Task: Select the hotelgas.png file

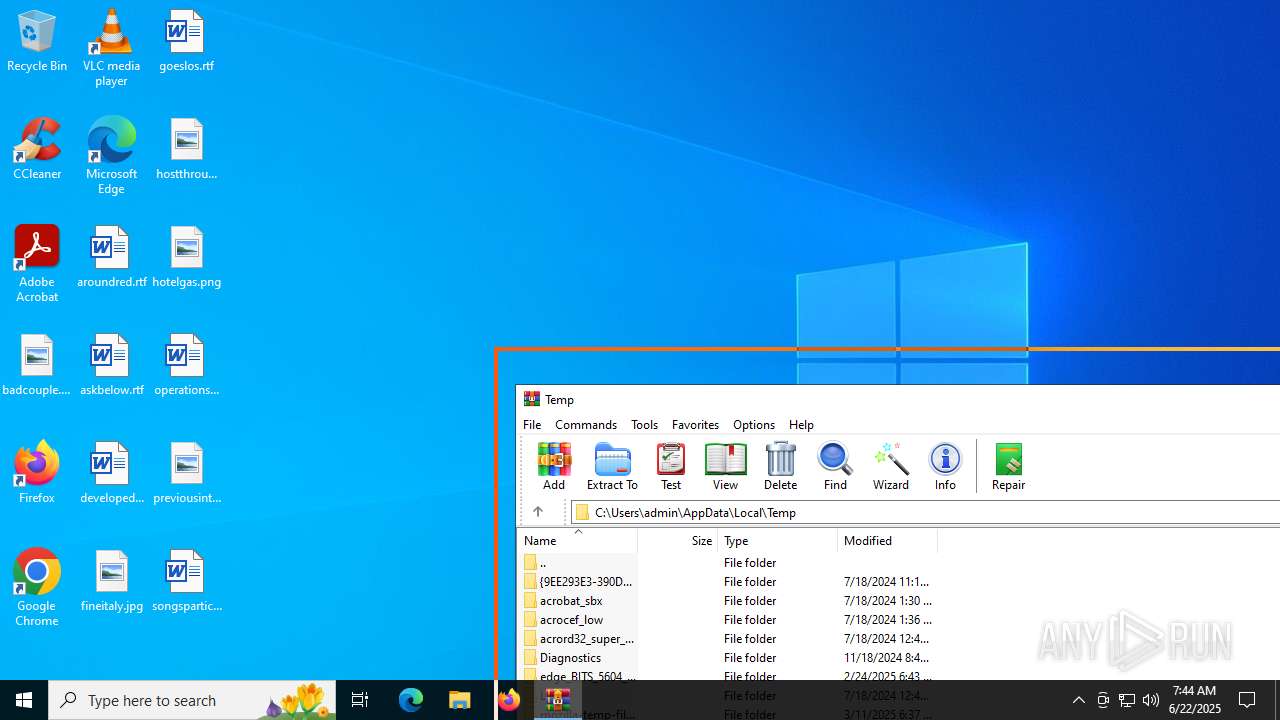Action: 186,257
